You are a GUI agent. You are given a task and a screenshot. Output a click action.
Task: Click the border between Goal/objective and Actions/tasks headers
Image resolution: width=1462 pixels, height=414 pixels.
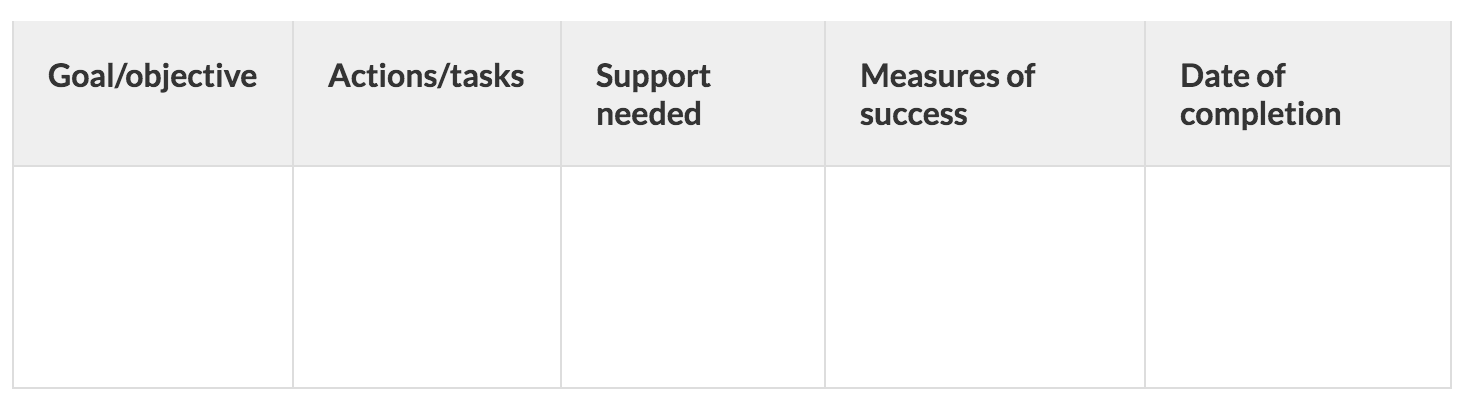click(293, 94)
